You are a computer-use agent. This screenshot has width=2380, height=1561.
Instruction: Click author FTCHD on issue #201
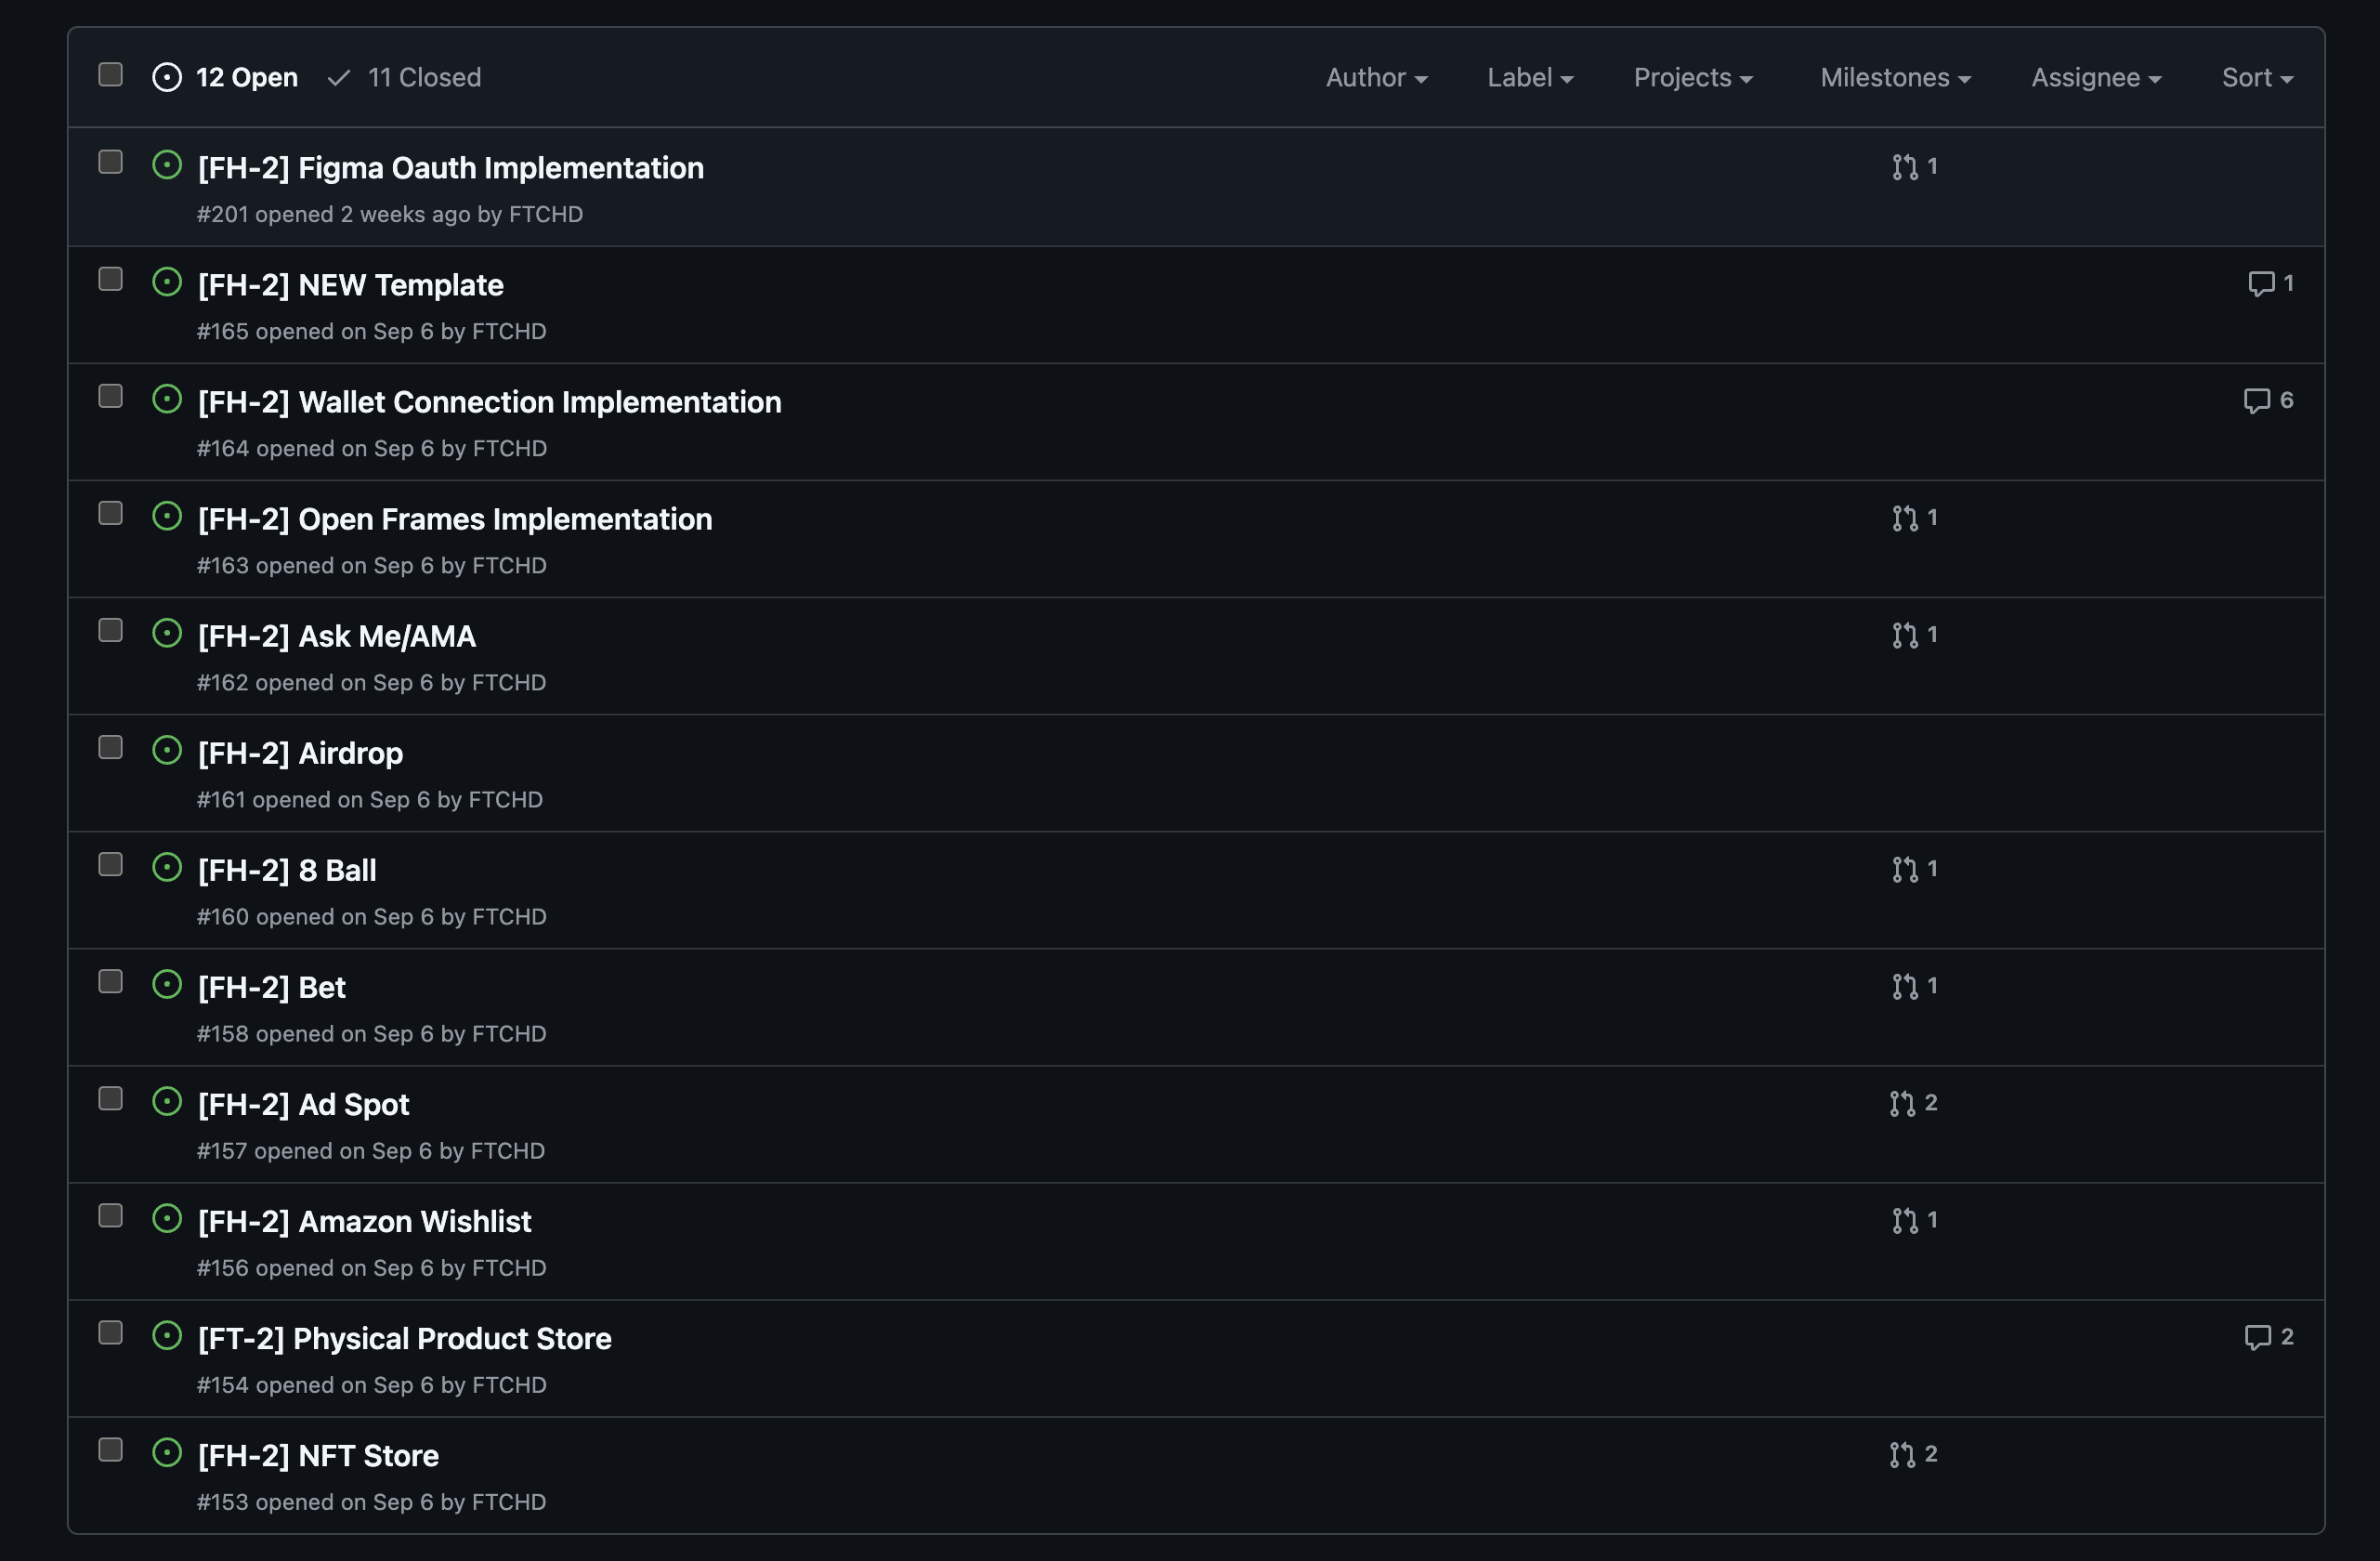546,214
